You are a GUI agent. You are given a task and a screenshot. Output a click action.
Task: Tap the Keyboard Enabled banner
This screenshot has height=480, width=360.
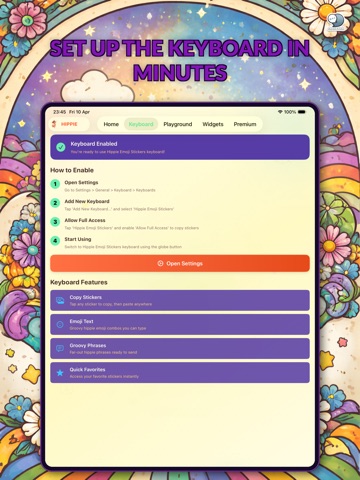point(180,147)
